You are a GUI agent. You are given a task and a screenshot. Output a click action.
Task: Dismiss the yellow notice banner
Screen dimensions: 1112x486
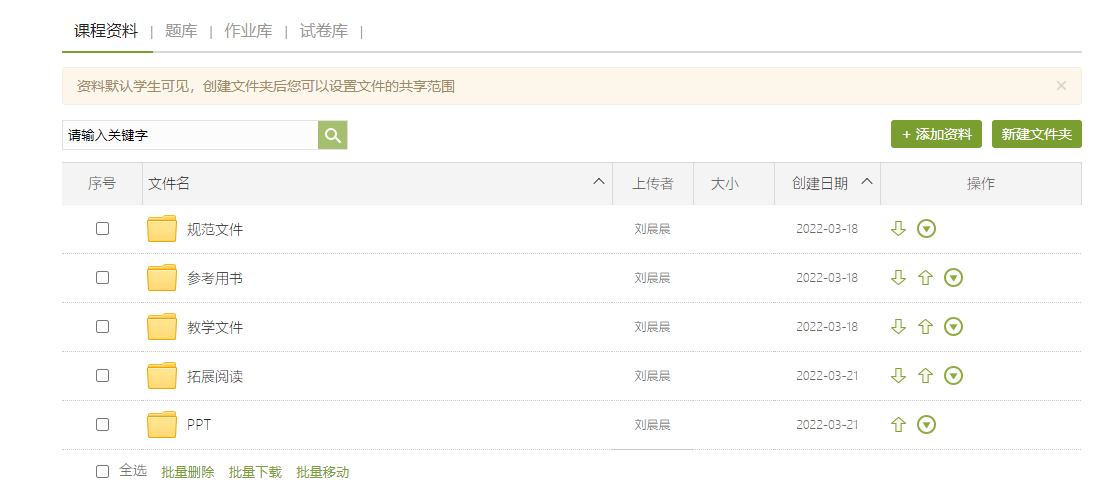click(1061, 86)
